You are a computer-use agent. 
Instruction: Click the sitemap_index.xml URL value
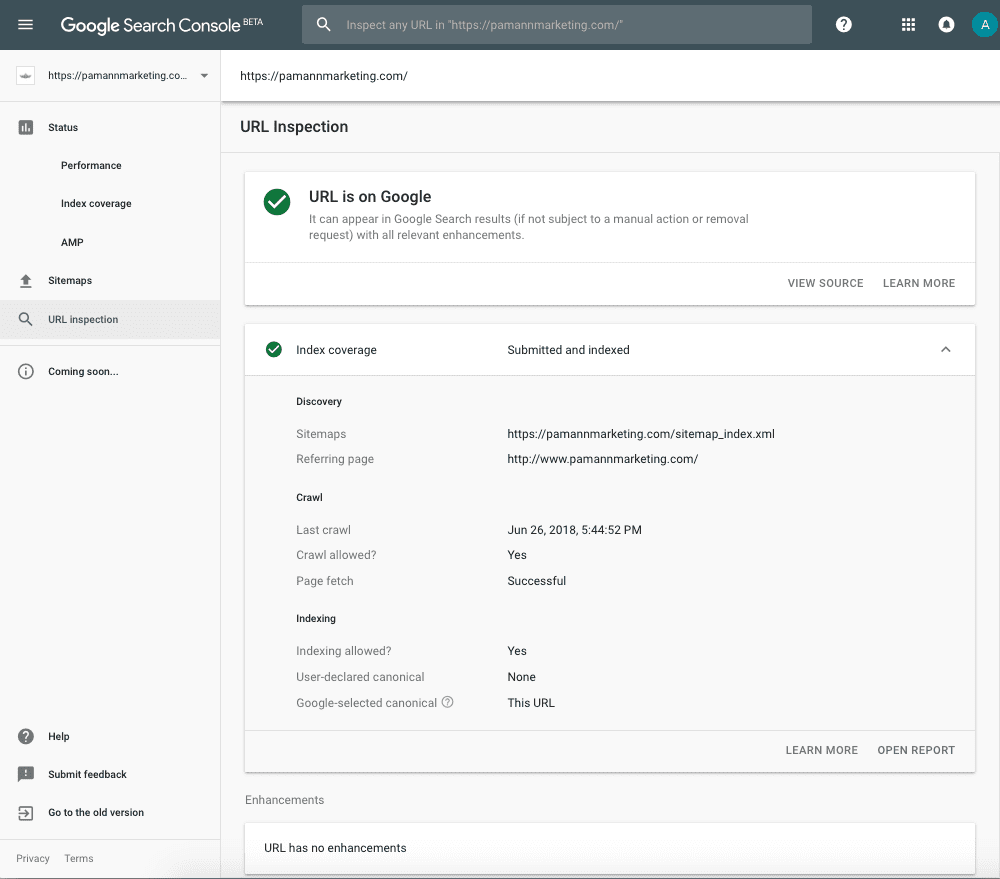click(x=641, y=434)
